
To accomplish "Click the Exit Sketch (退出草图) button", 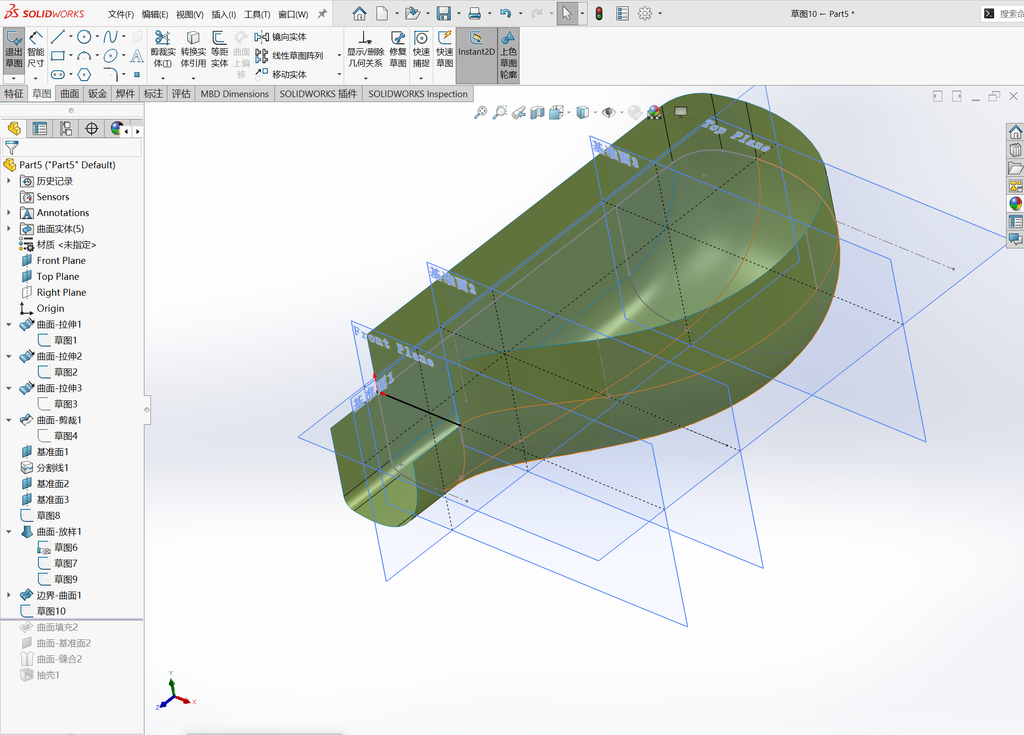I will pyautogui.click(x=14, y=50).
